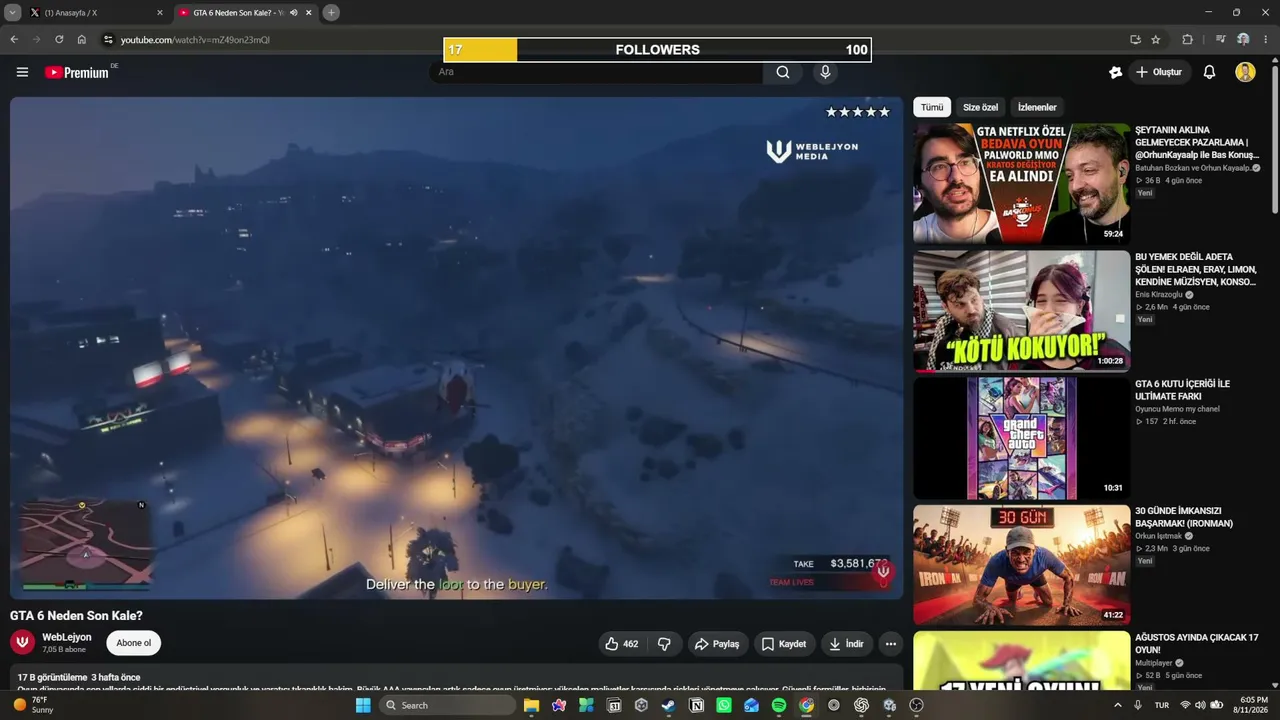Open '30 GÜNDE İMKANSIZI BAŞARMAK' video title
The width and height of the screenshot is (1280, 720).
[1184, 517]
